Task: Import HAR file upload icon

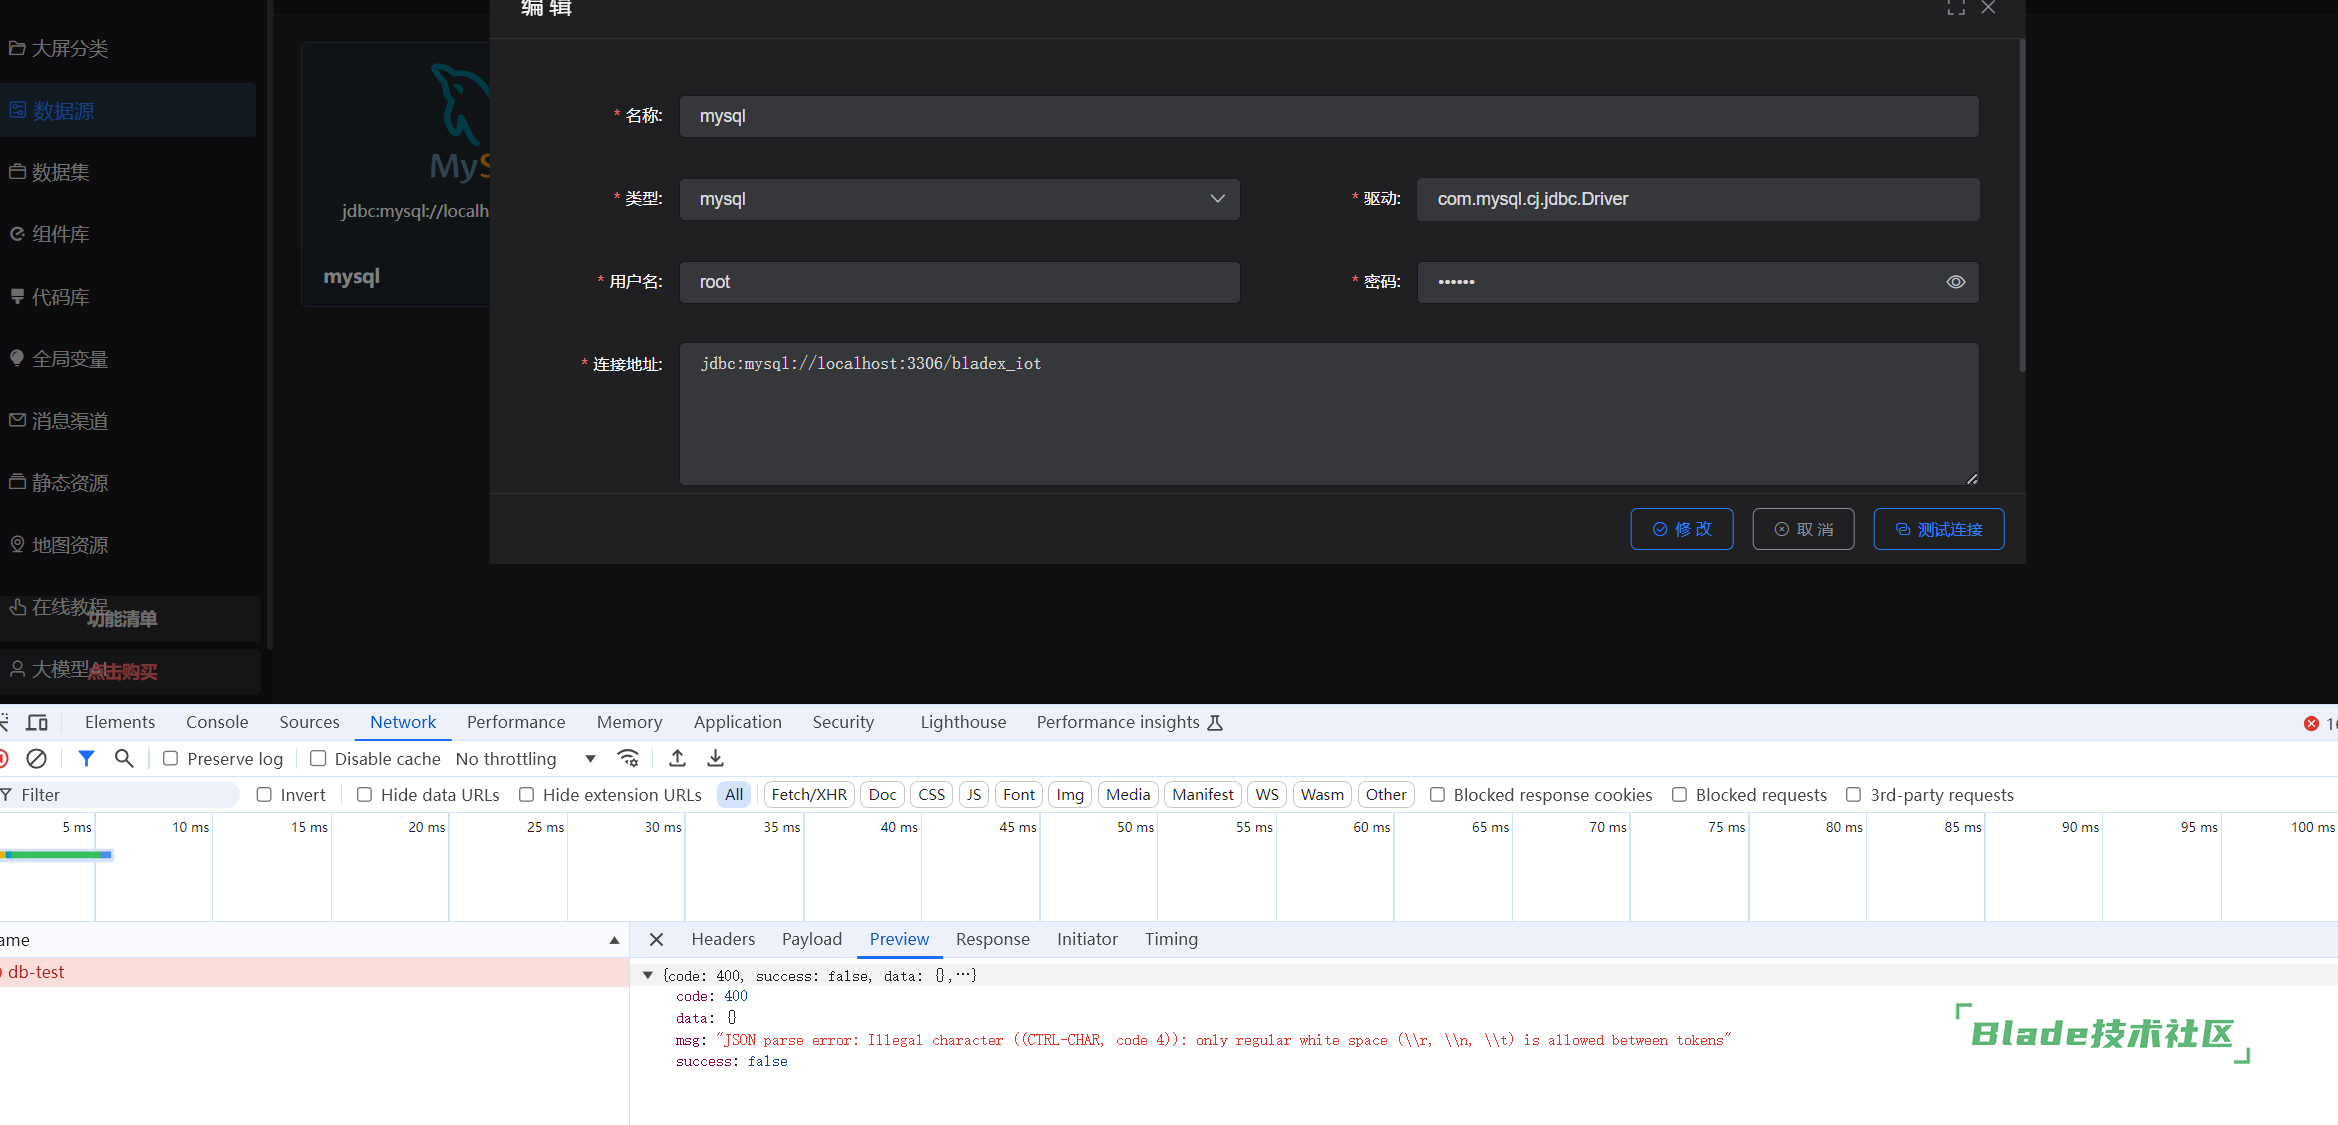Action: pos(677,759)
